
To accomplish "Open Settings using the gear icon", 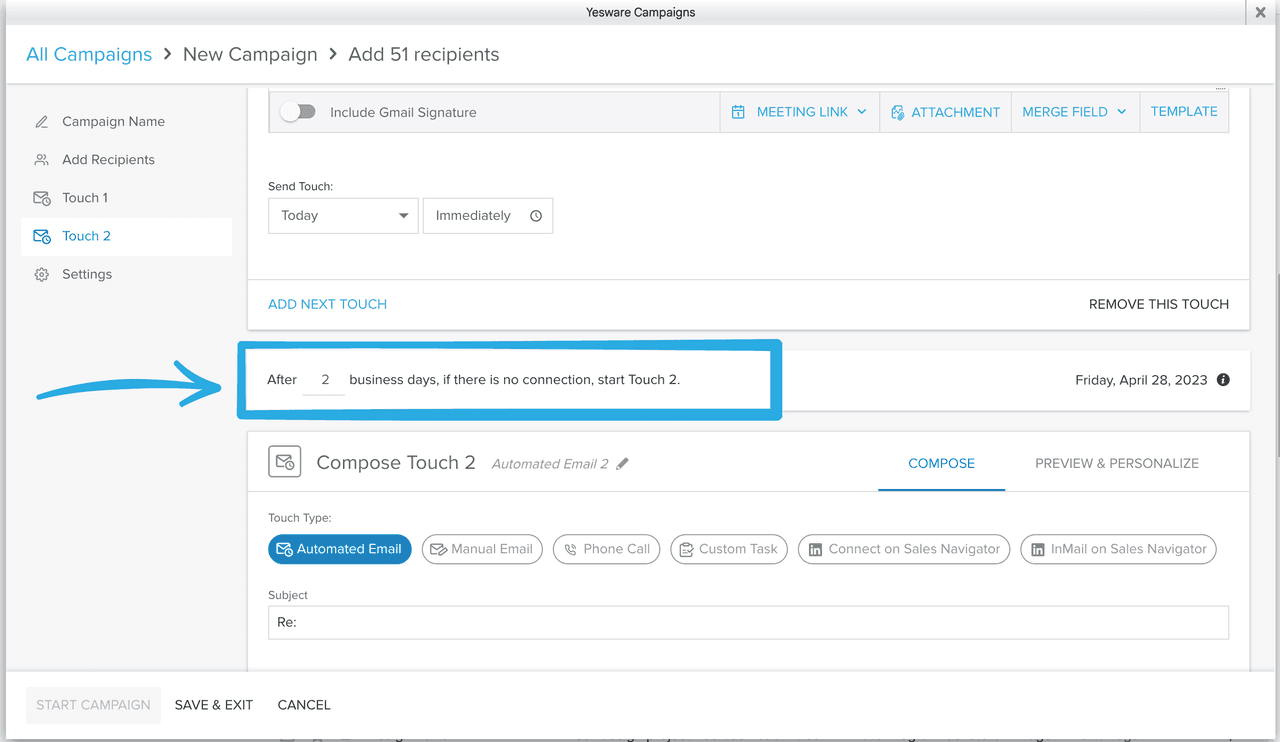I will [40, 273].
